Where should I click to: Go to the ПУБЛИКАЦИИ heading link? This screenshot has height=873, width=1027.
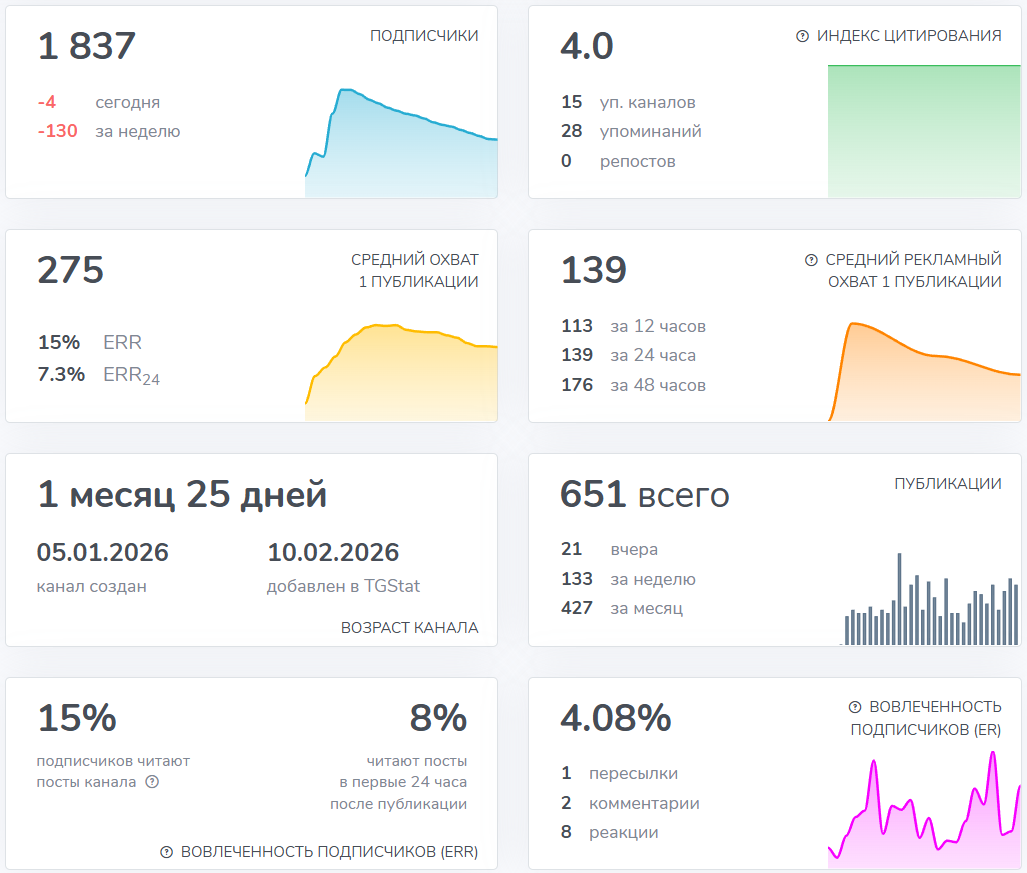pos(947,484)
